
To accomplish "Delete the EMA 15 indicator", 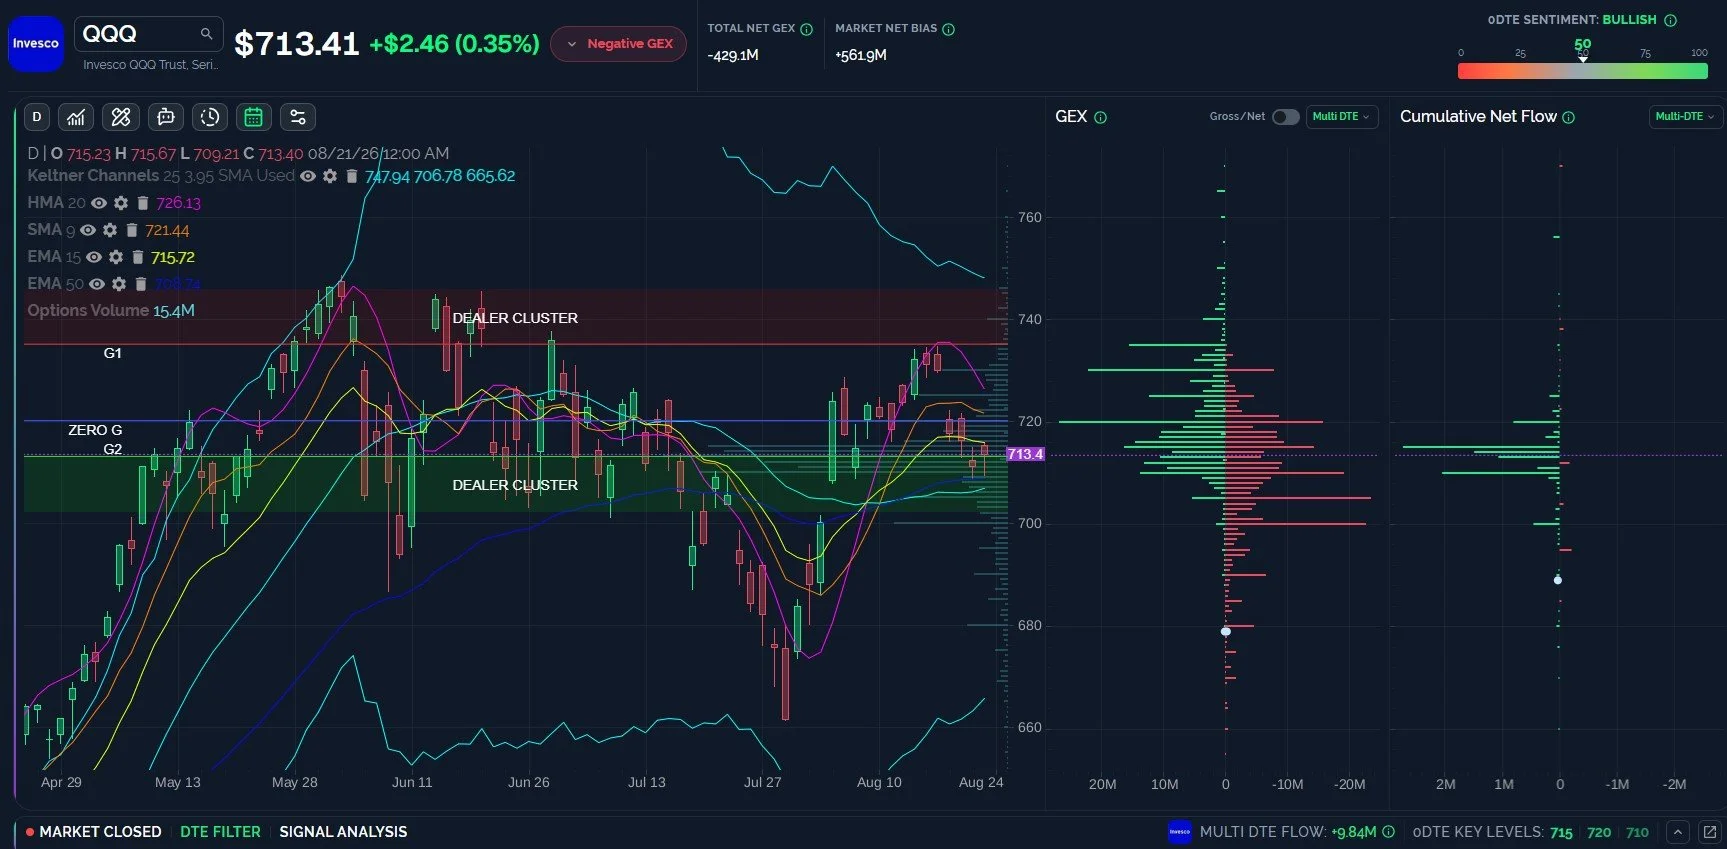I will (137, 257).
